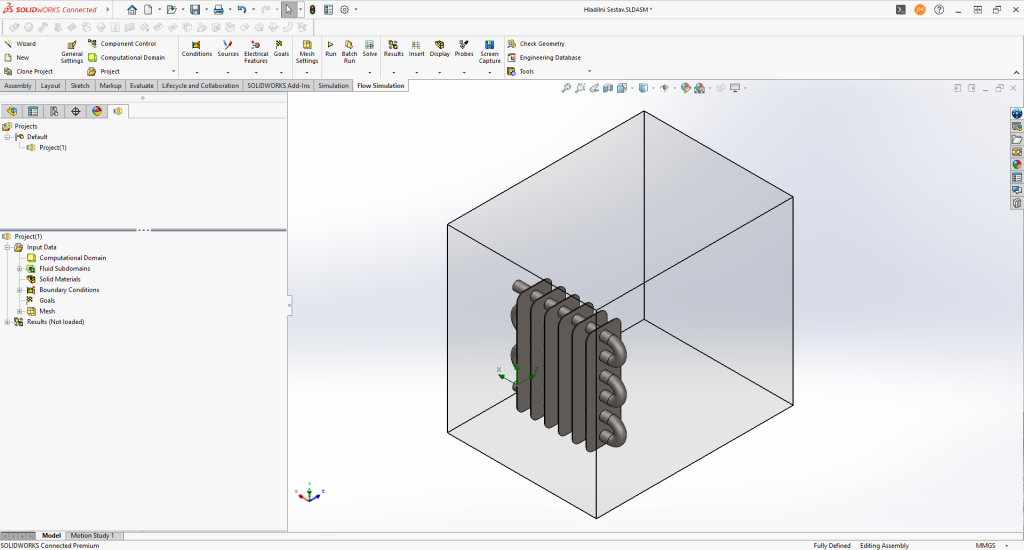The width and height of the screenshot is (1024, 550).
Task: Open Mesh Settings
Action: click(x=307, y=52)
